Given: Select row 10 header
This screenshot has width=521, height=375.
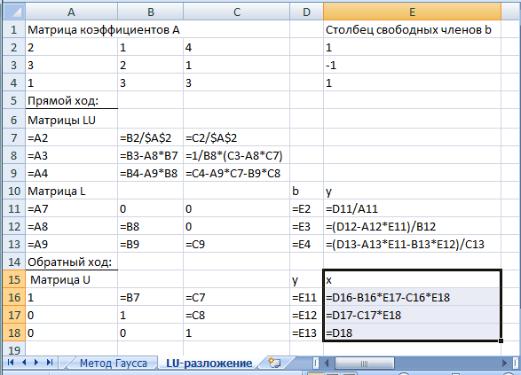Looking at the screenshot, I should 14,191.
